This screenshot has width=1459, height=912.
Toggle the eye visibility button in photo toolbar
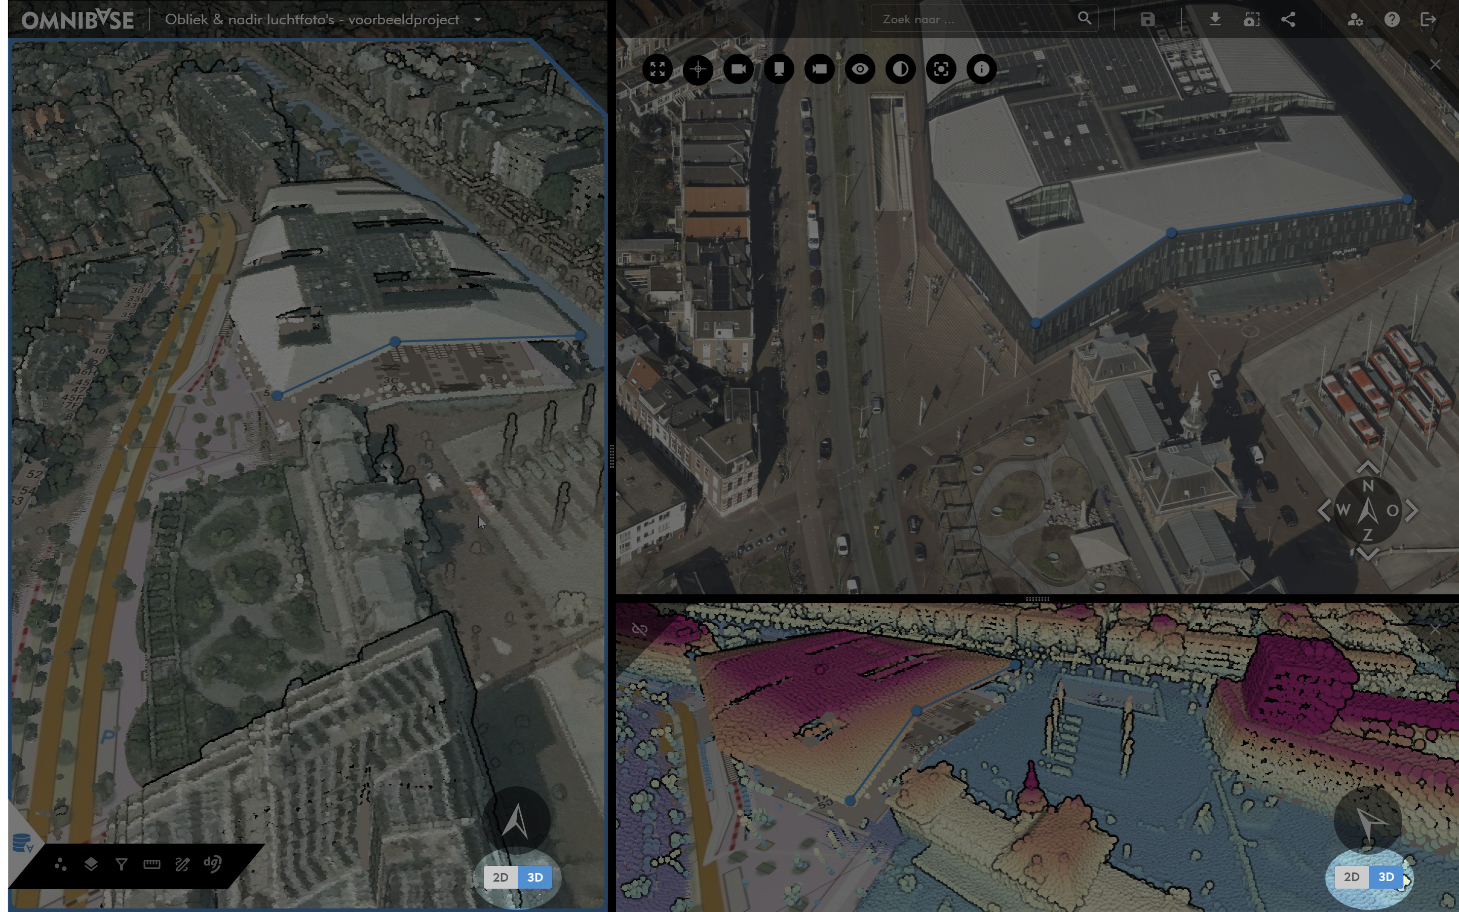pos(860,69)
